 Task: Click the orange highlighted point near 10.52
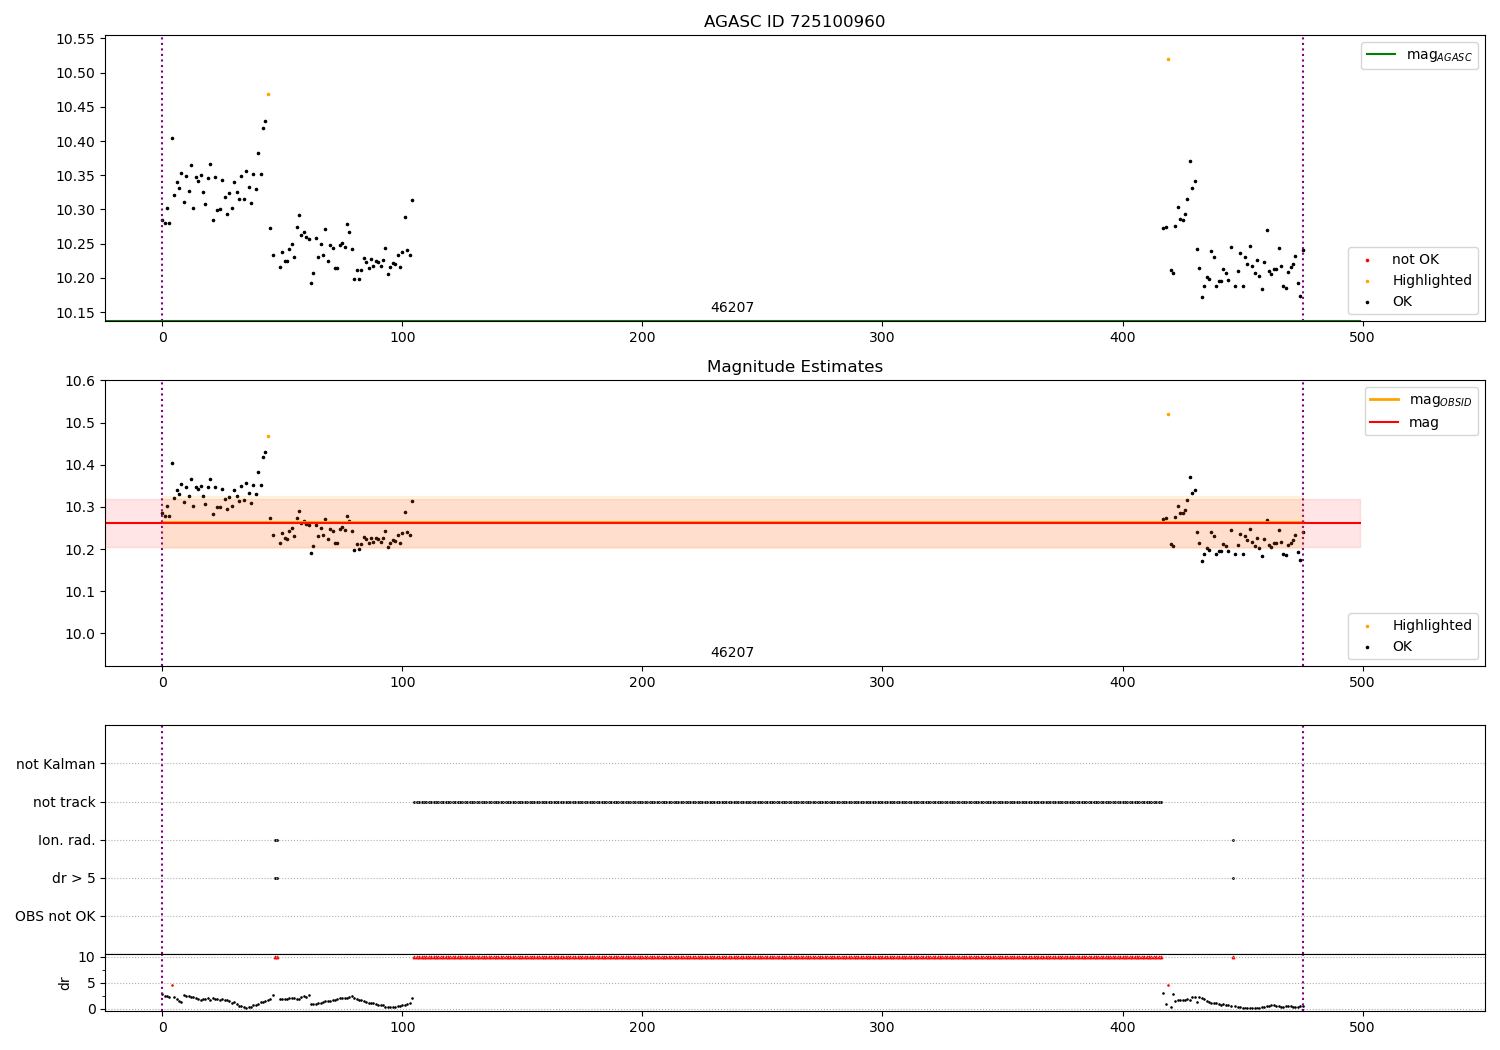(x=1168, y=59)
